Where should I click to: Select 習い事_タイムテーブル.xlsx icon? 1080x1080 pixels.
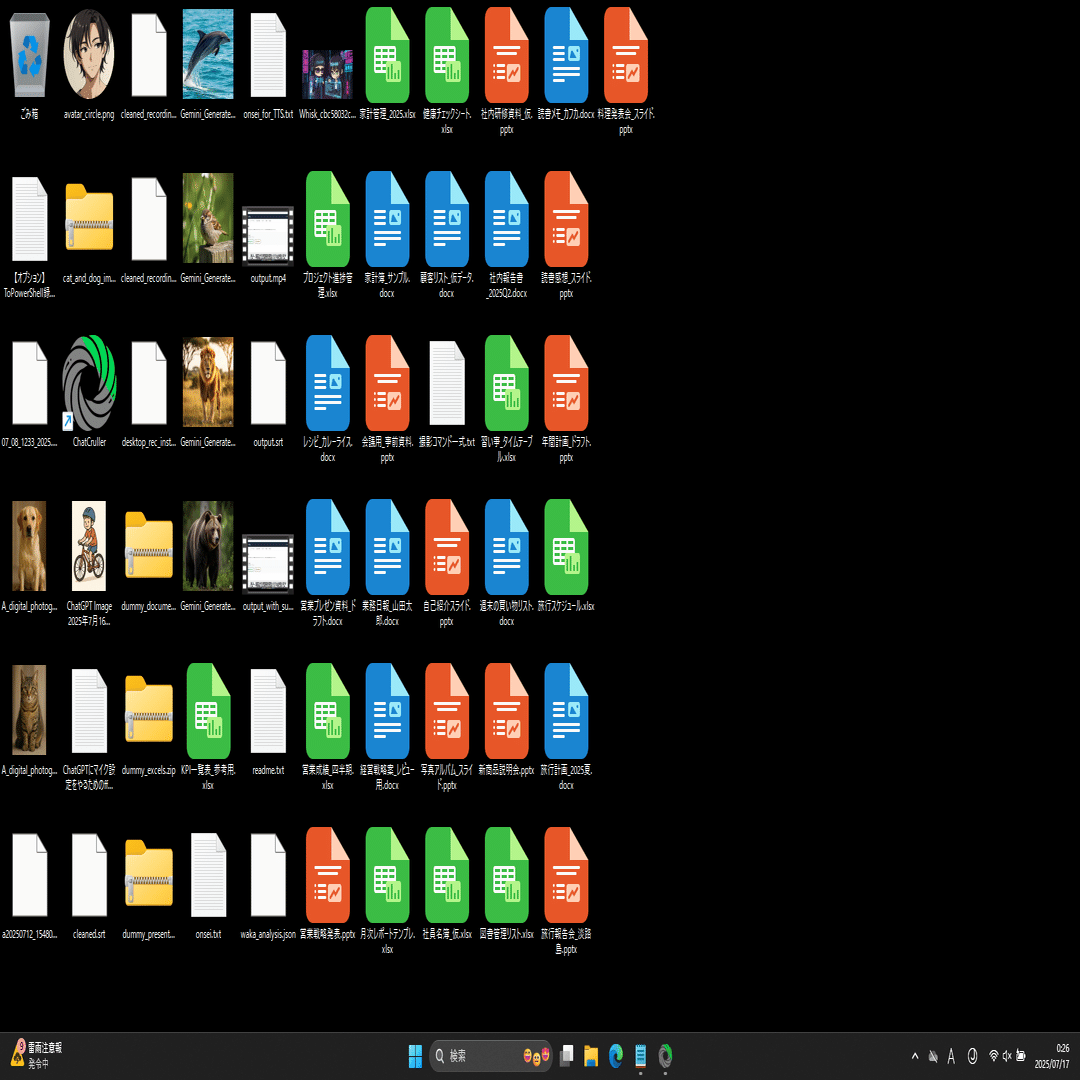click(506, 383)
